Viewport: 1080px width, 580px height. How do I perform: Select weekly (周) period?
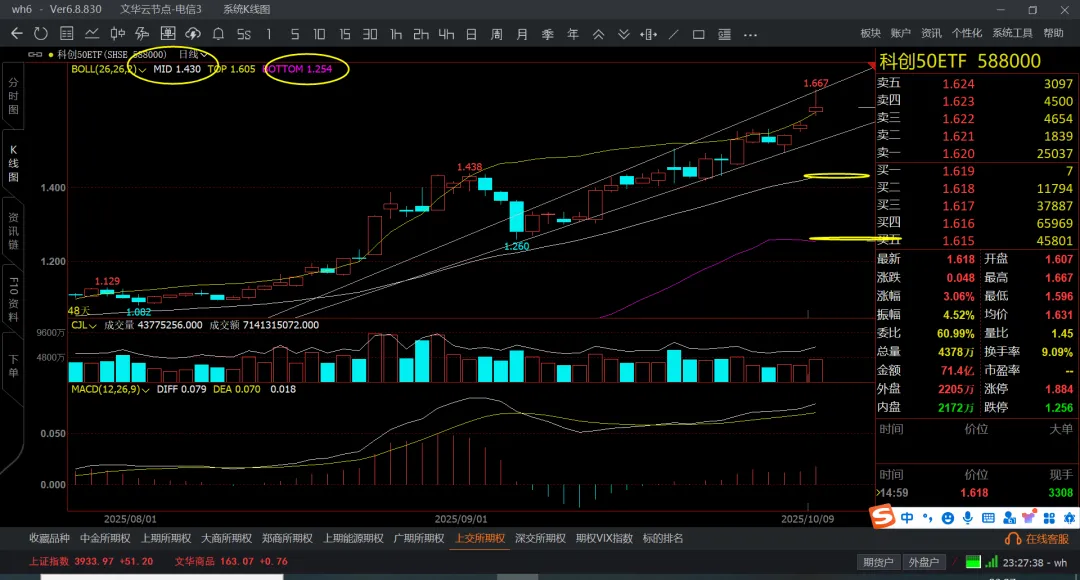coord(497,34)
